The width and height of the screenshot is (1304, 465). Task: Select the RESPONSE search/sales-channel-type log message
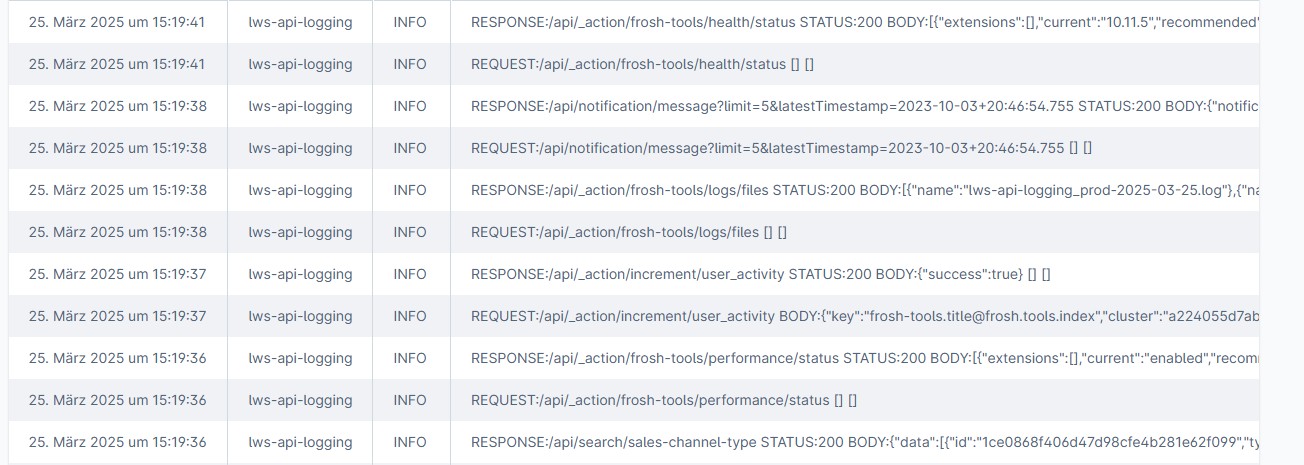860,442
